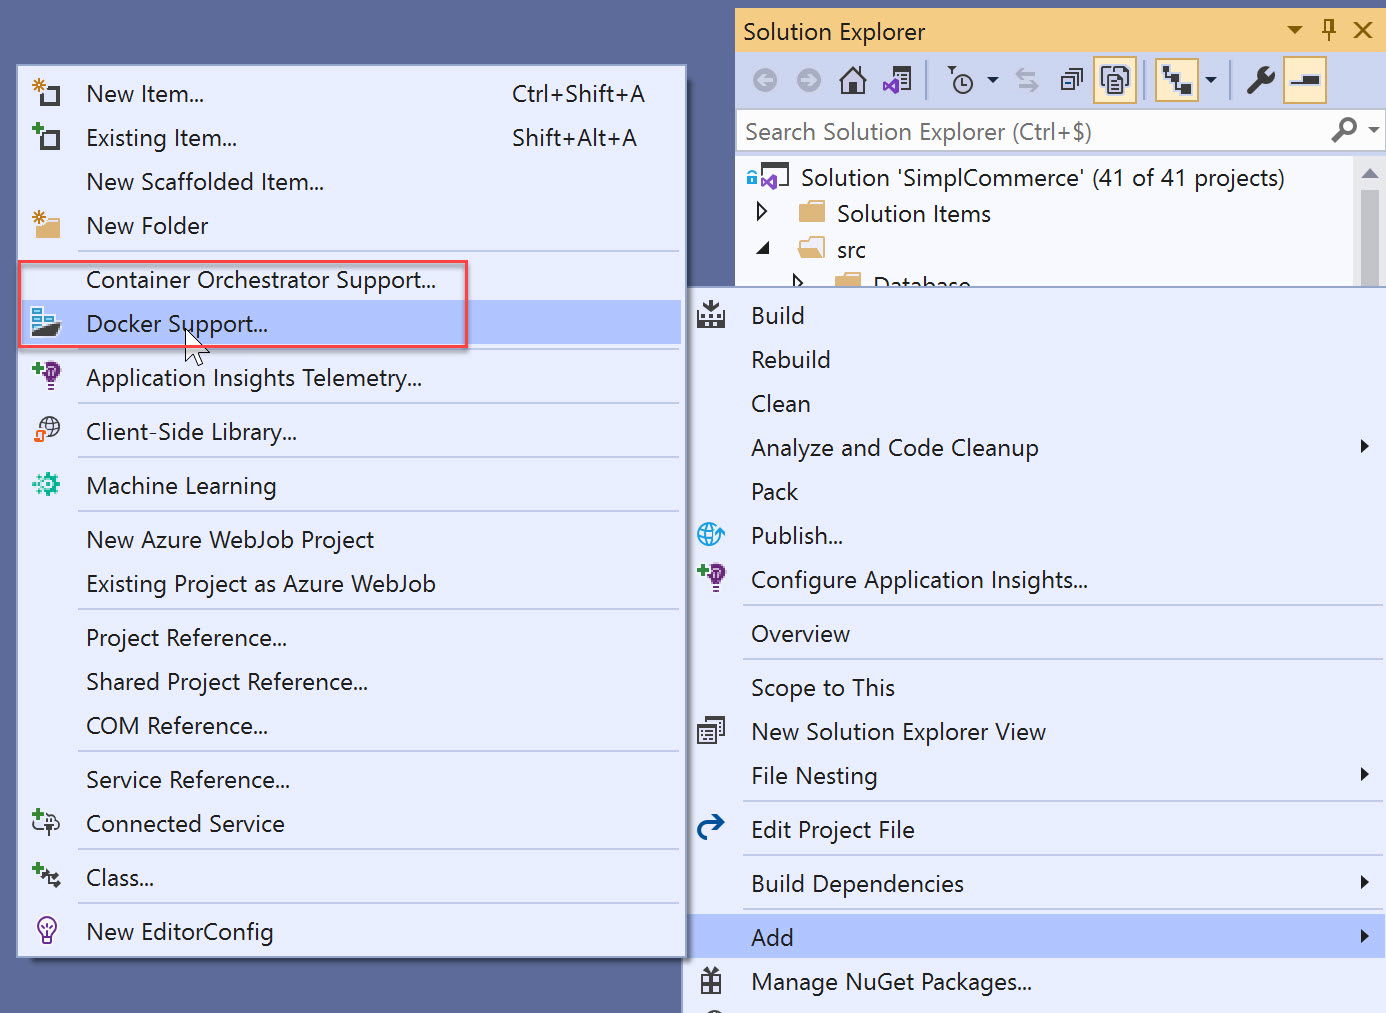
Task: Choose Rebuild from the context menu
Action: pos(790,360)
